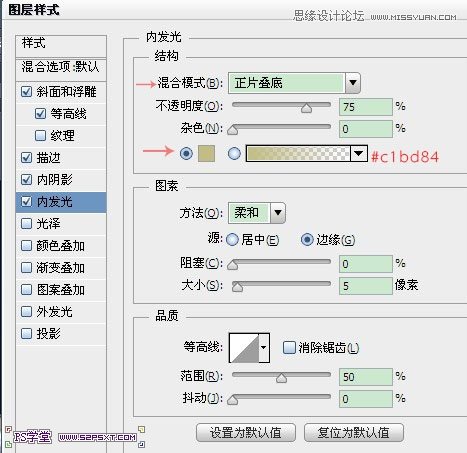The width and height of the screenshot is (467, 453).
Task: Click the 阻塞 percentage field
Action: tap(366, 264)
